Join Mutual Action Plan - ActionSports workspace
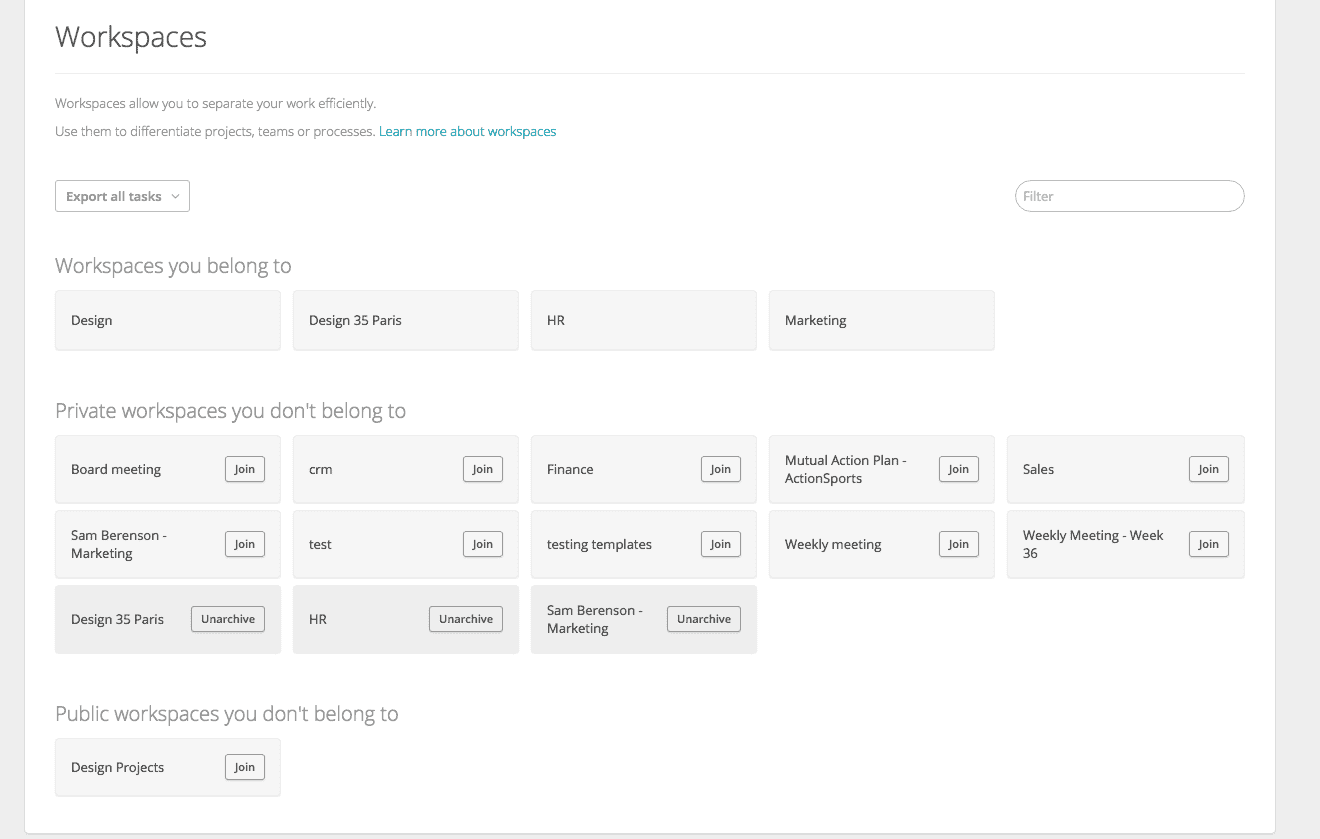 [959, 469]
